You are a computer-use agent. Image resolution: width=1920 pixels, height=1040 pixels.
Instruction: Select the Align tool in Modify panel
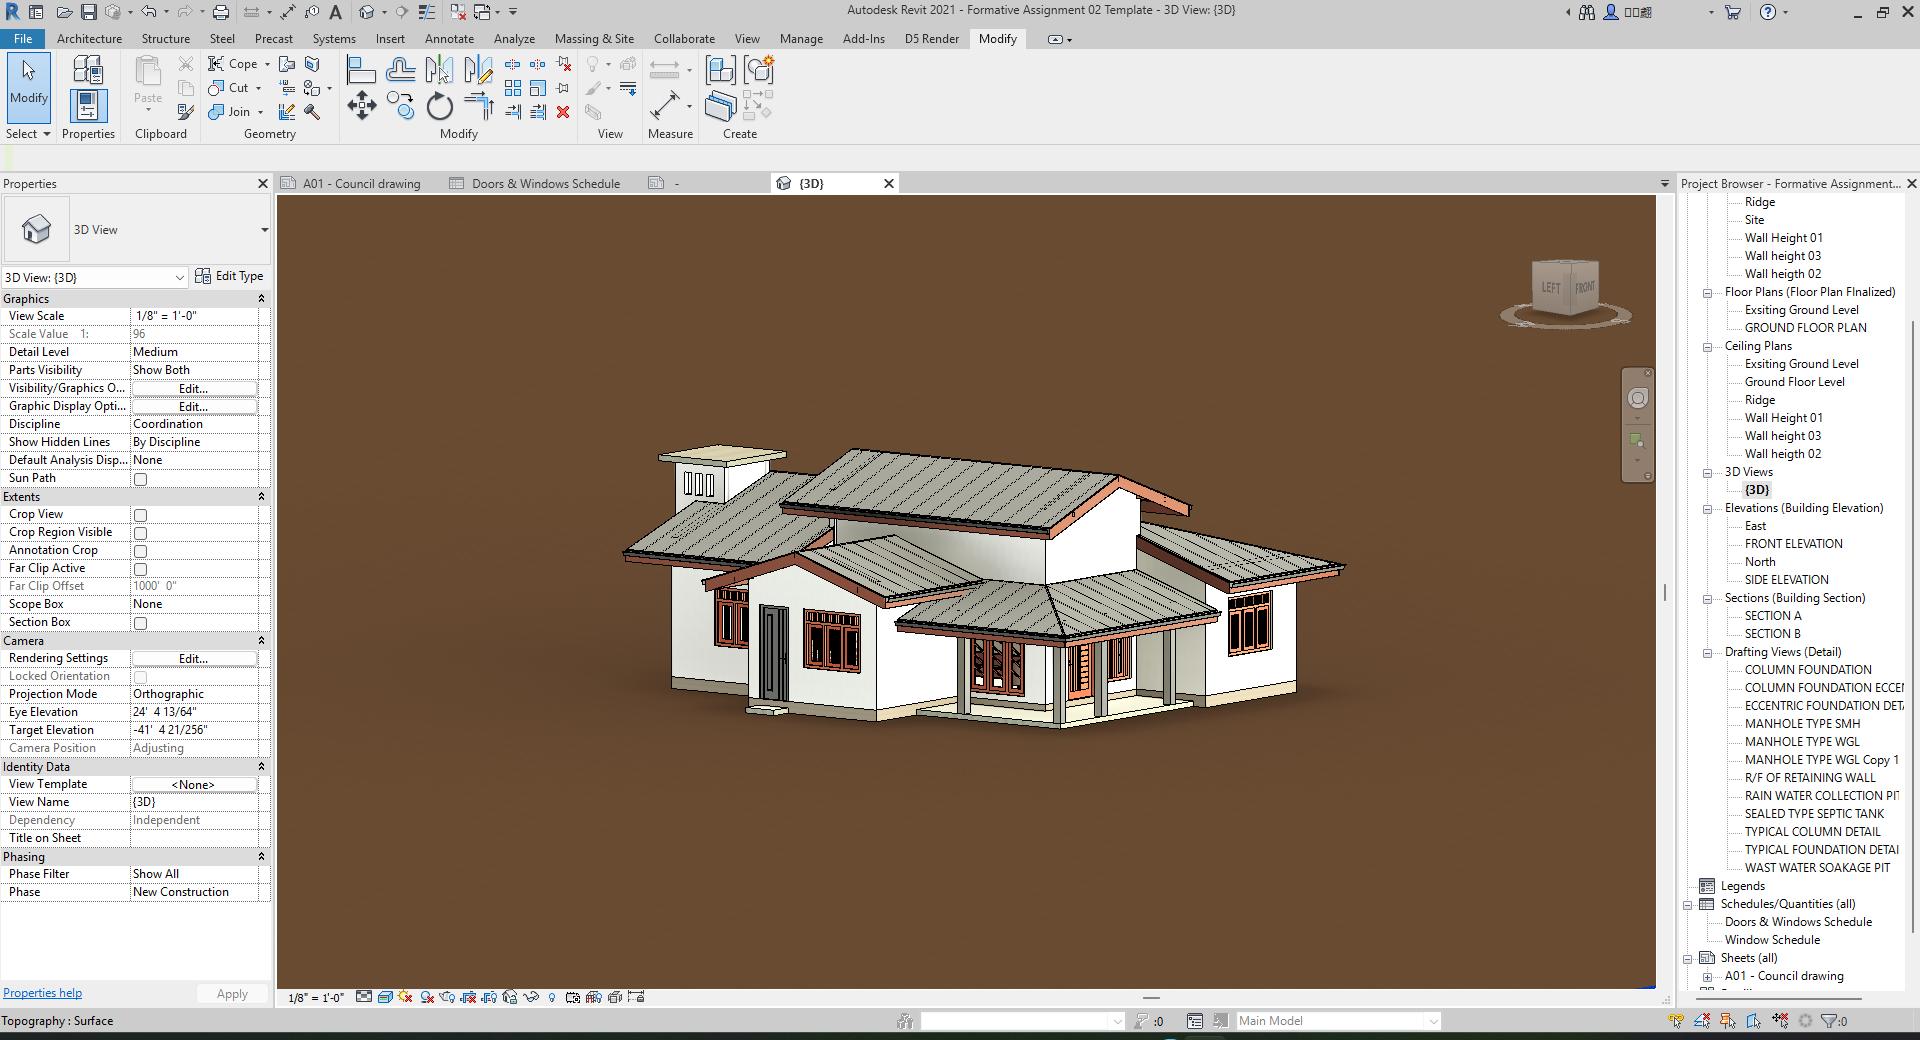[361, 70]
